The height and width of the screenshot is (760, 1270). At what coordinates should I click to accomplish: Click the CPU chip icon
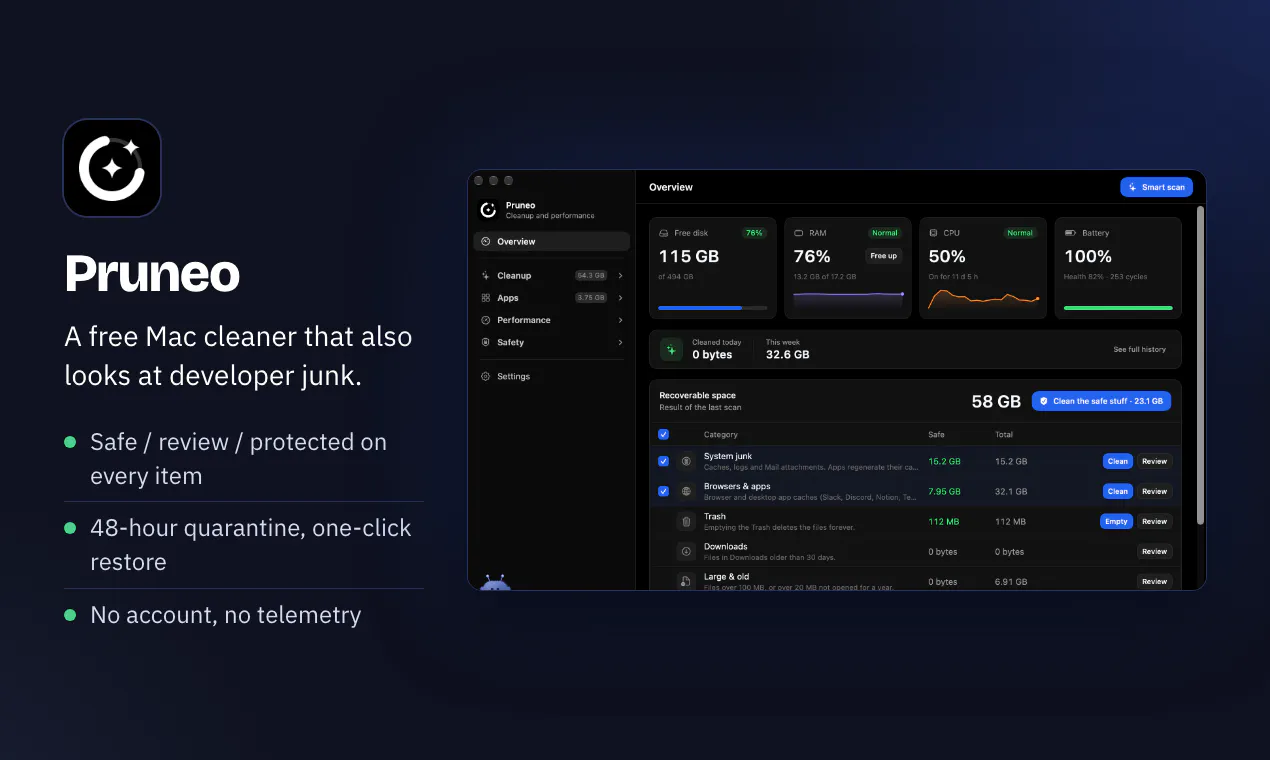coord(934,233)
